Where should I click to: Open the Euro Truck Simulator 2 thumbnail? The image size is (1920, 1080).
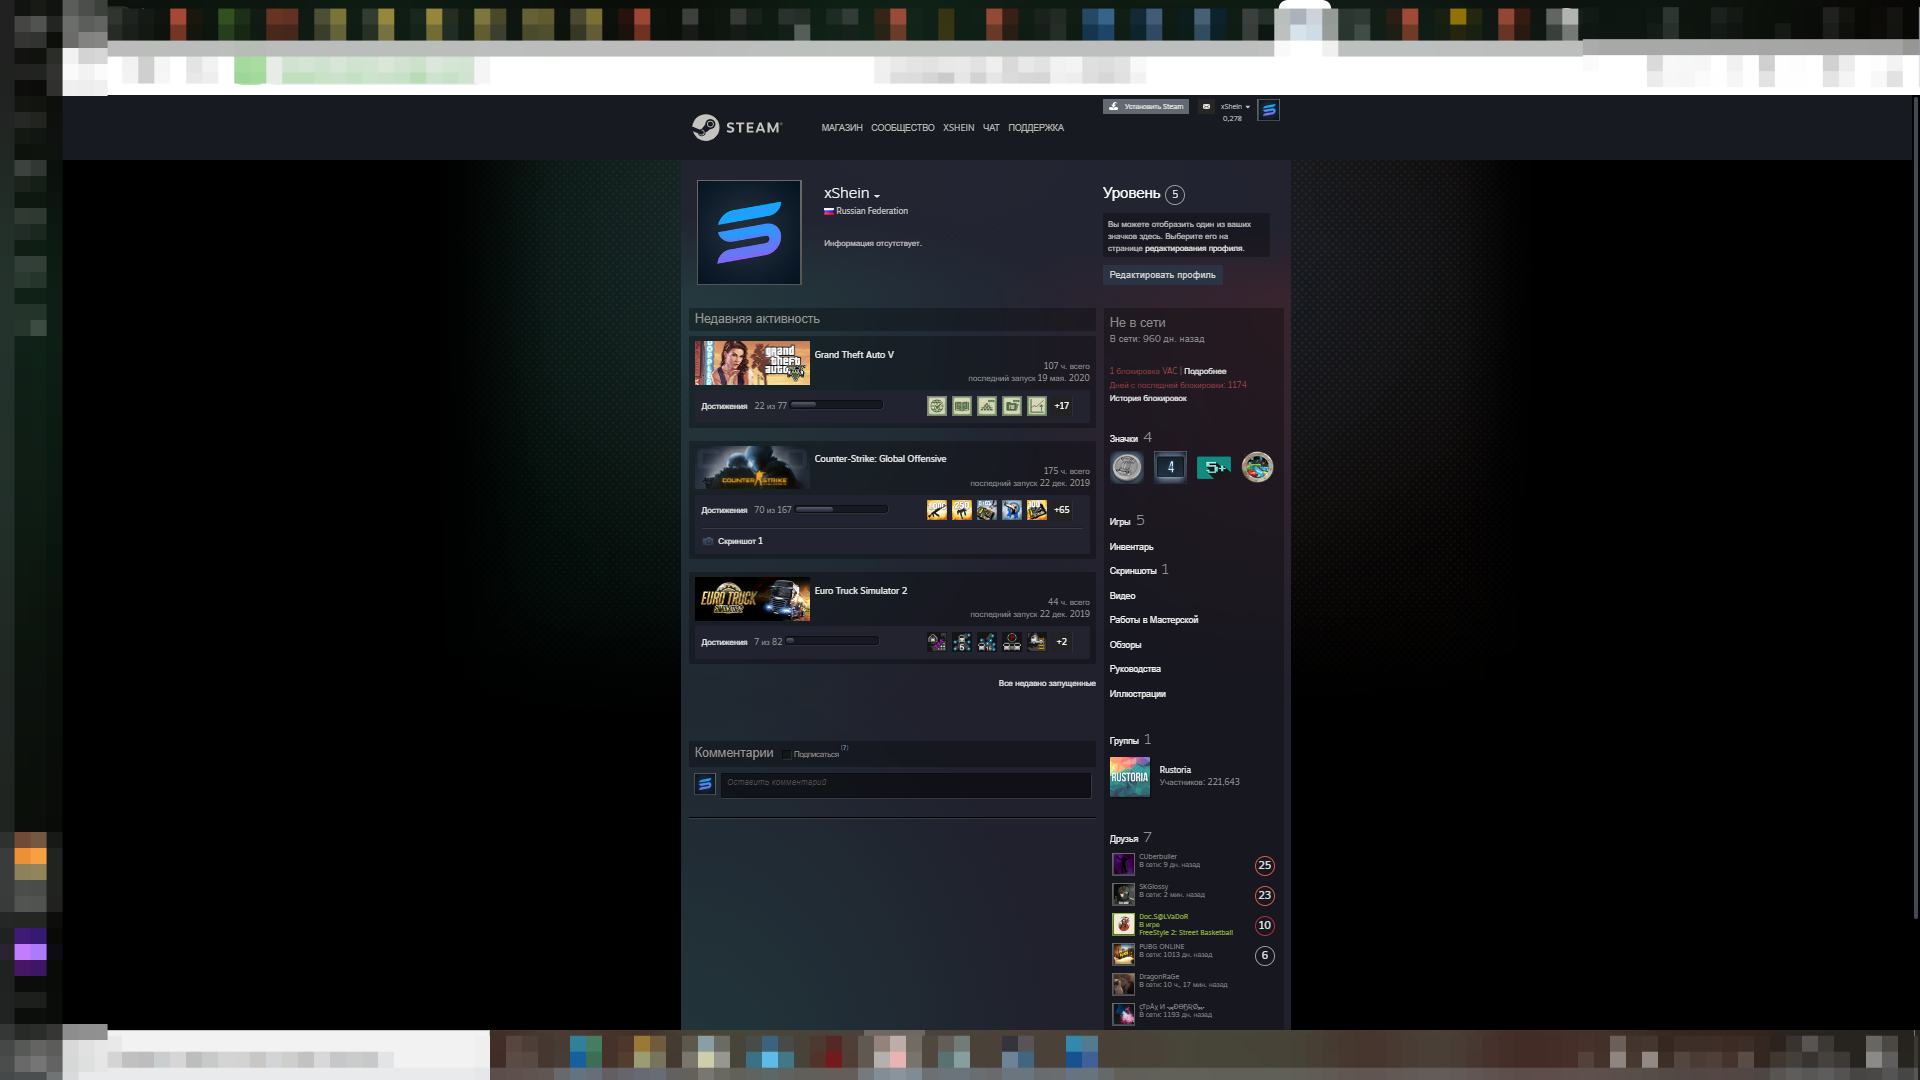pos(752,599)
